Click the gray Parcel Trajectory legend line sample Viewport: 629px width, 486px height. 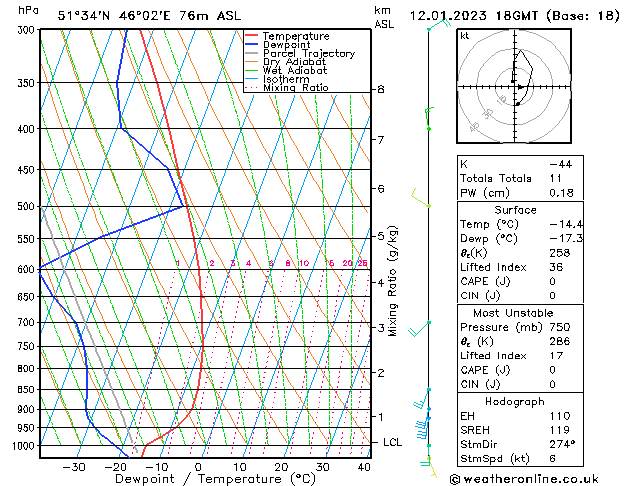pyautogui.click(x=252, y=53)
